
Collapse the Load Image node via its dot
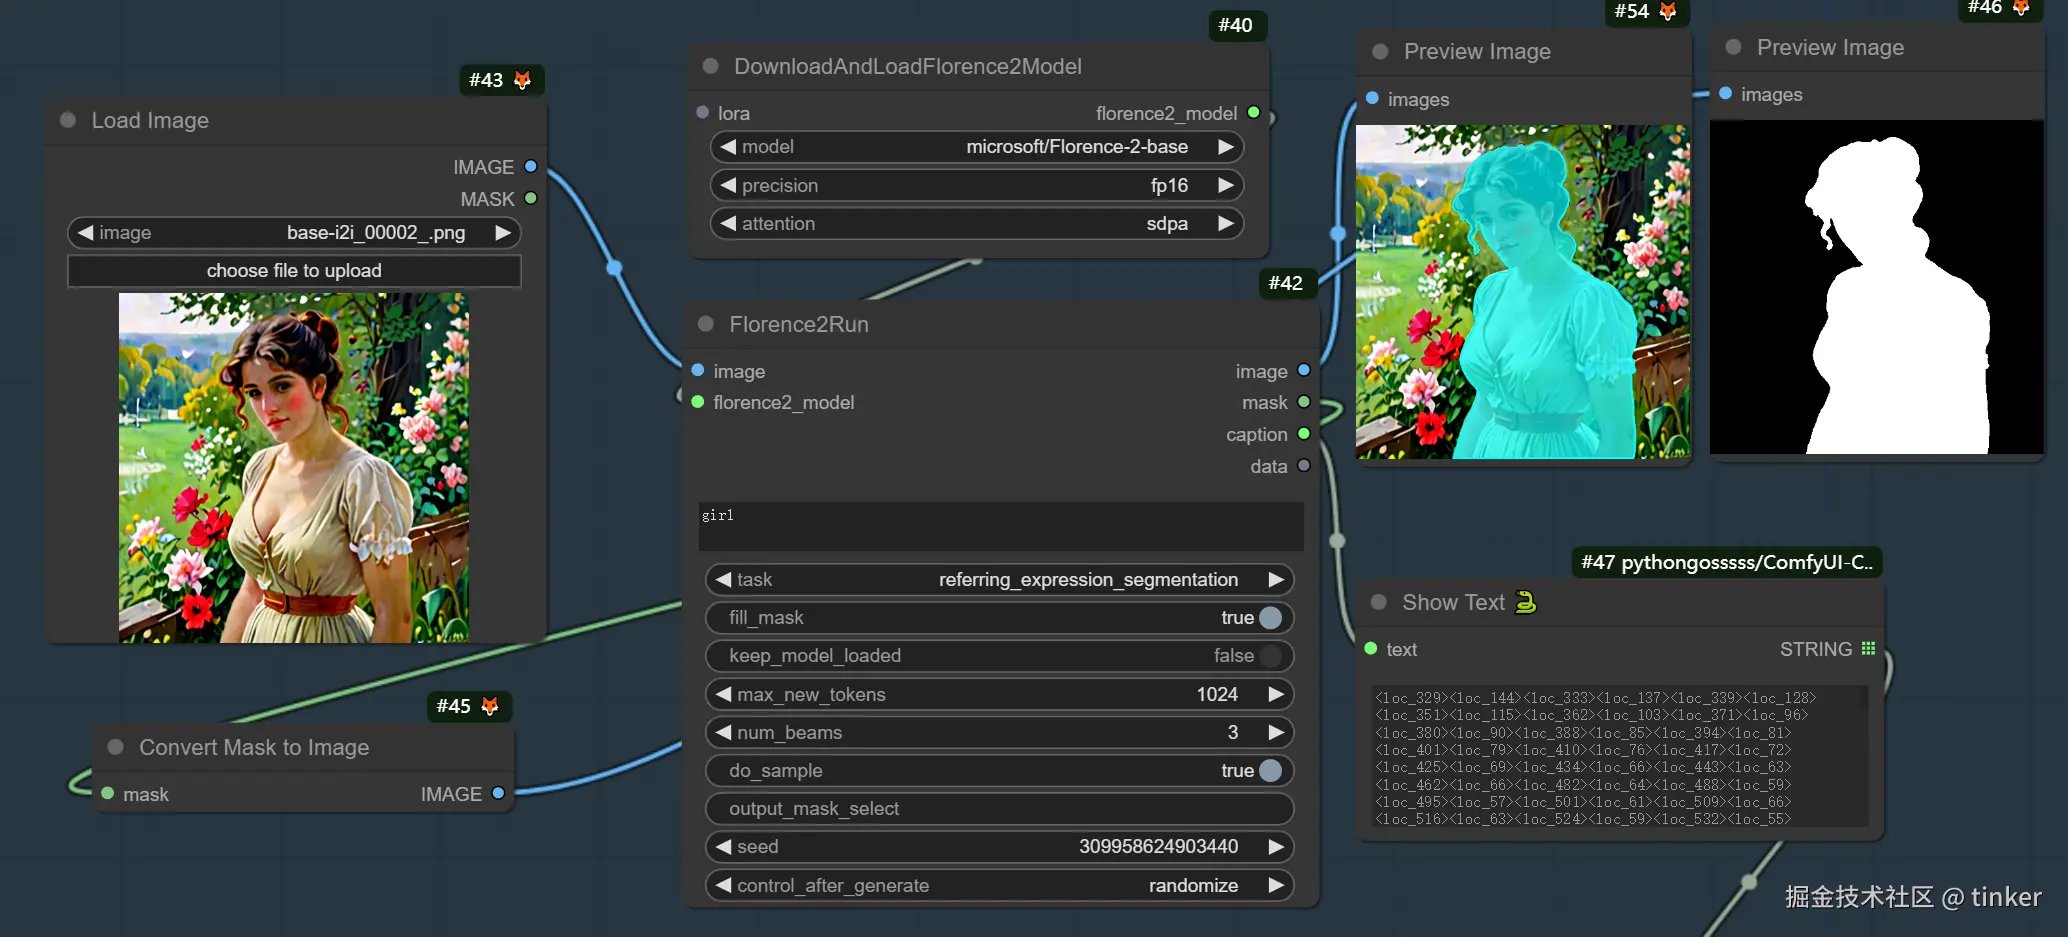(68, 120)
